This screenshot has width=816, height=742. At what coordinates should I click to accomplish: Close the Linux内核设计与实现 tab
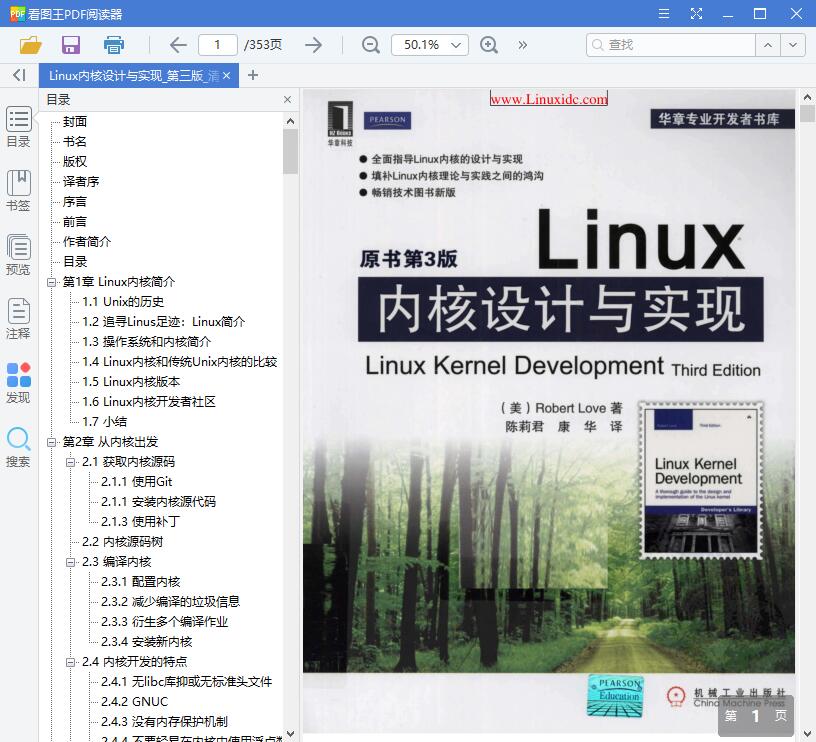click(226, 75)
